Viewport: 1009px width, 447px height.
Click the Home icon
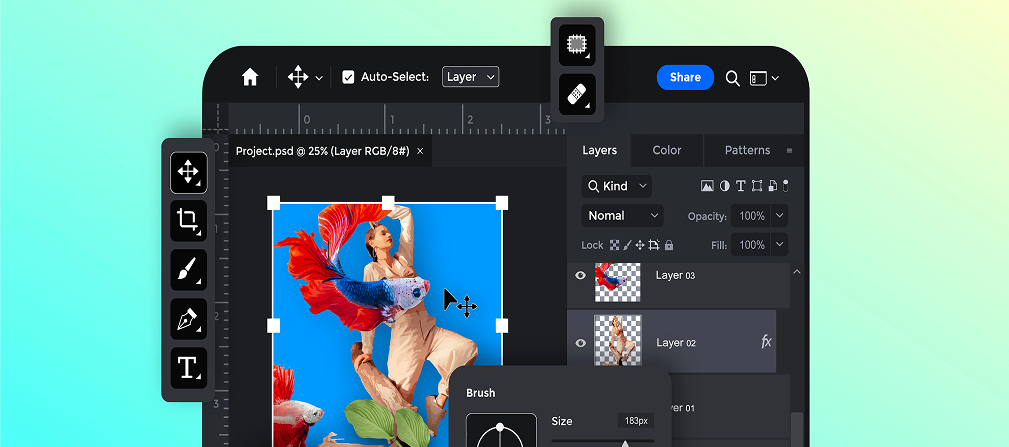click(x=250, y=77)
